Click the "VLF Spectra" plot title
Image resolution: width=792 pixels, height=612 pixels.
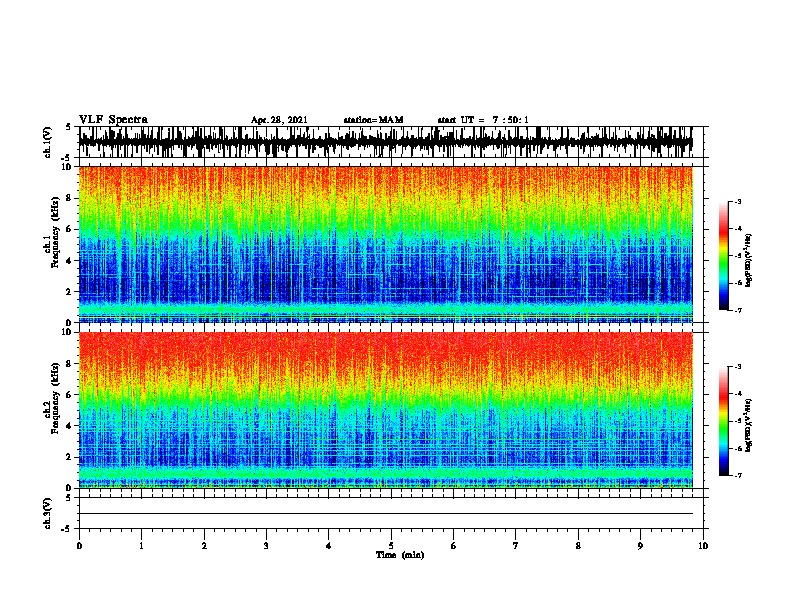[x=113, y=120]
